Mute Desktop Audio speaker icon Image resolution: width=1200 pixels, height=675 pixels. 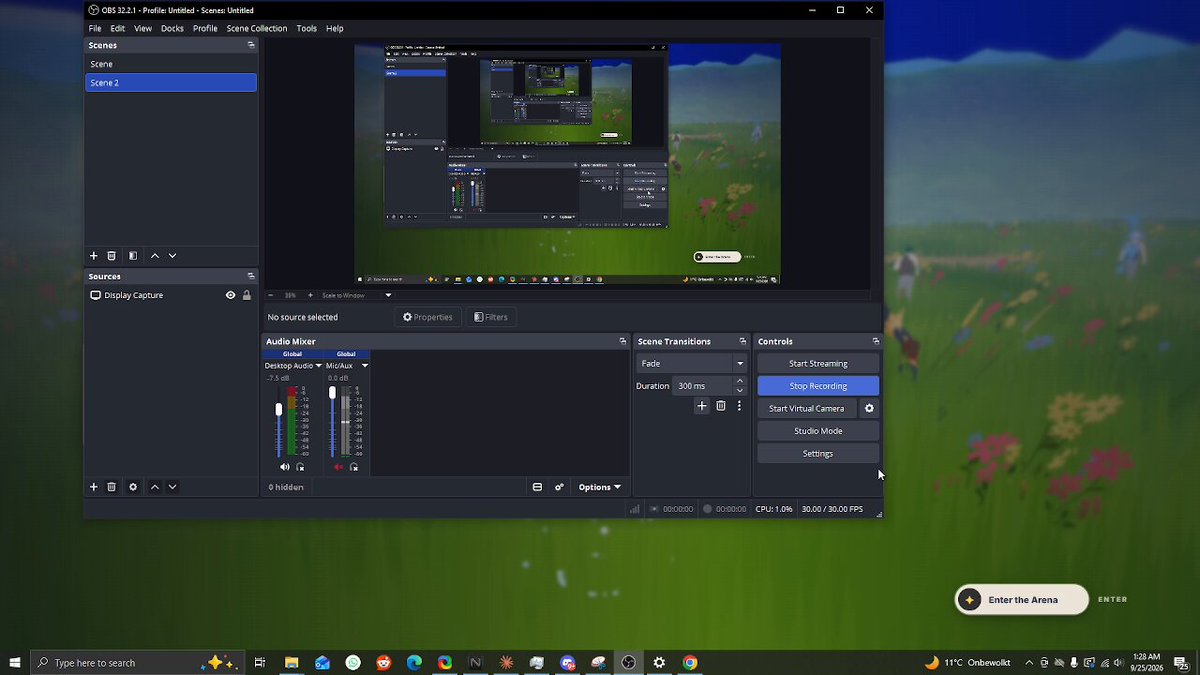coord(285,467)
